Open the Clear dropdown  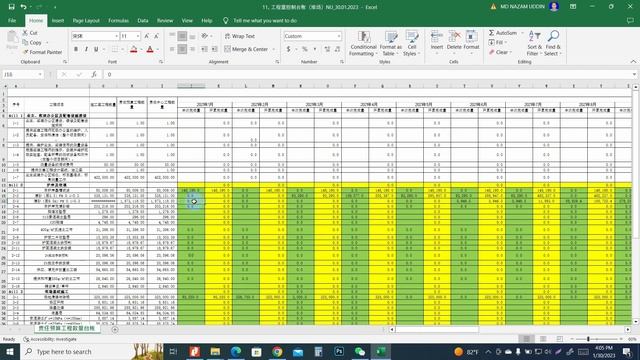click(500, 52)
